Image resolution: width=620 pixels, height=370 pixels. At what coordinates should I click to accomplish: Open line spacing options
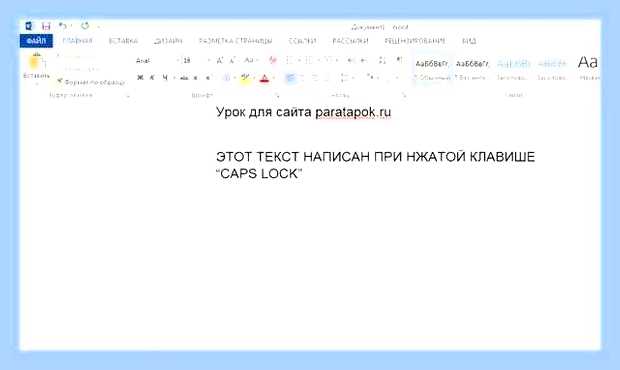(x=344, y=78)
